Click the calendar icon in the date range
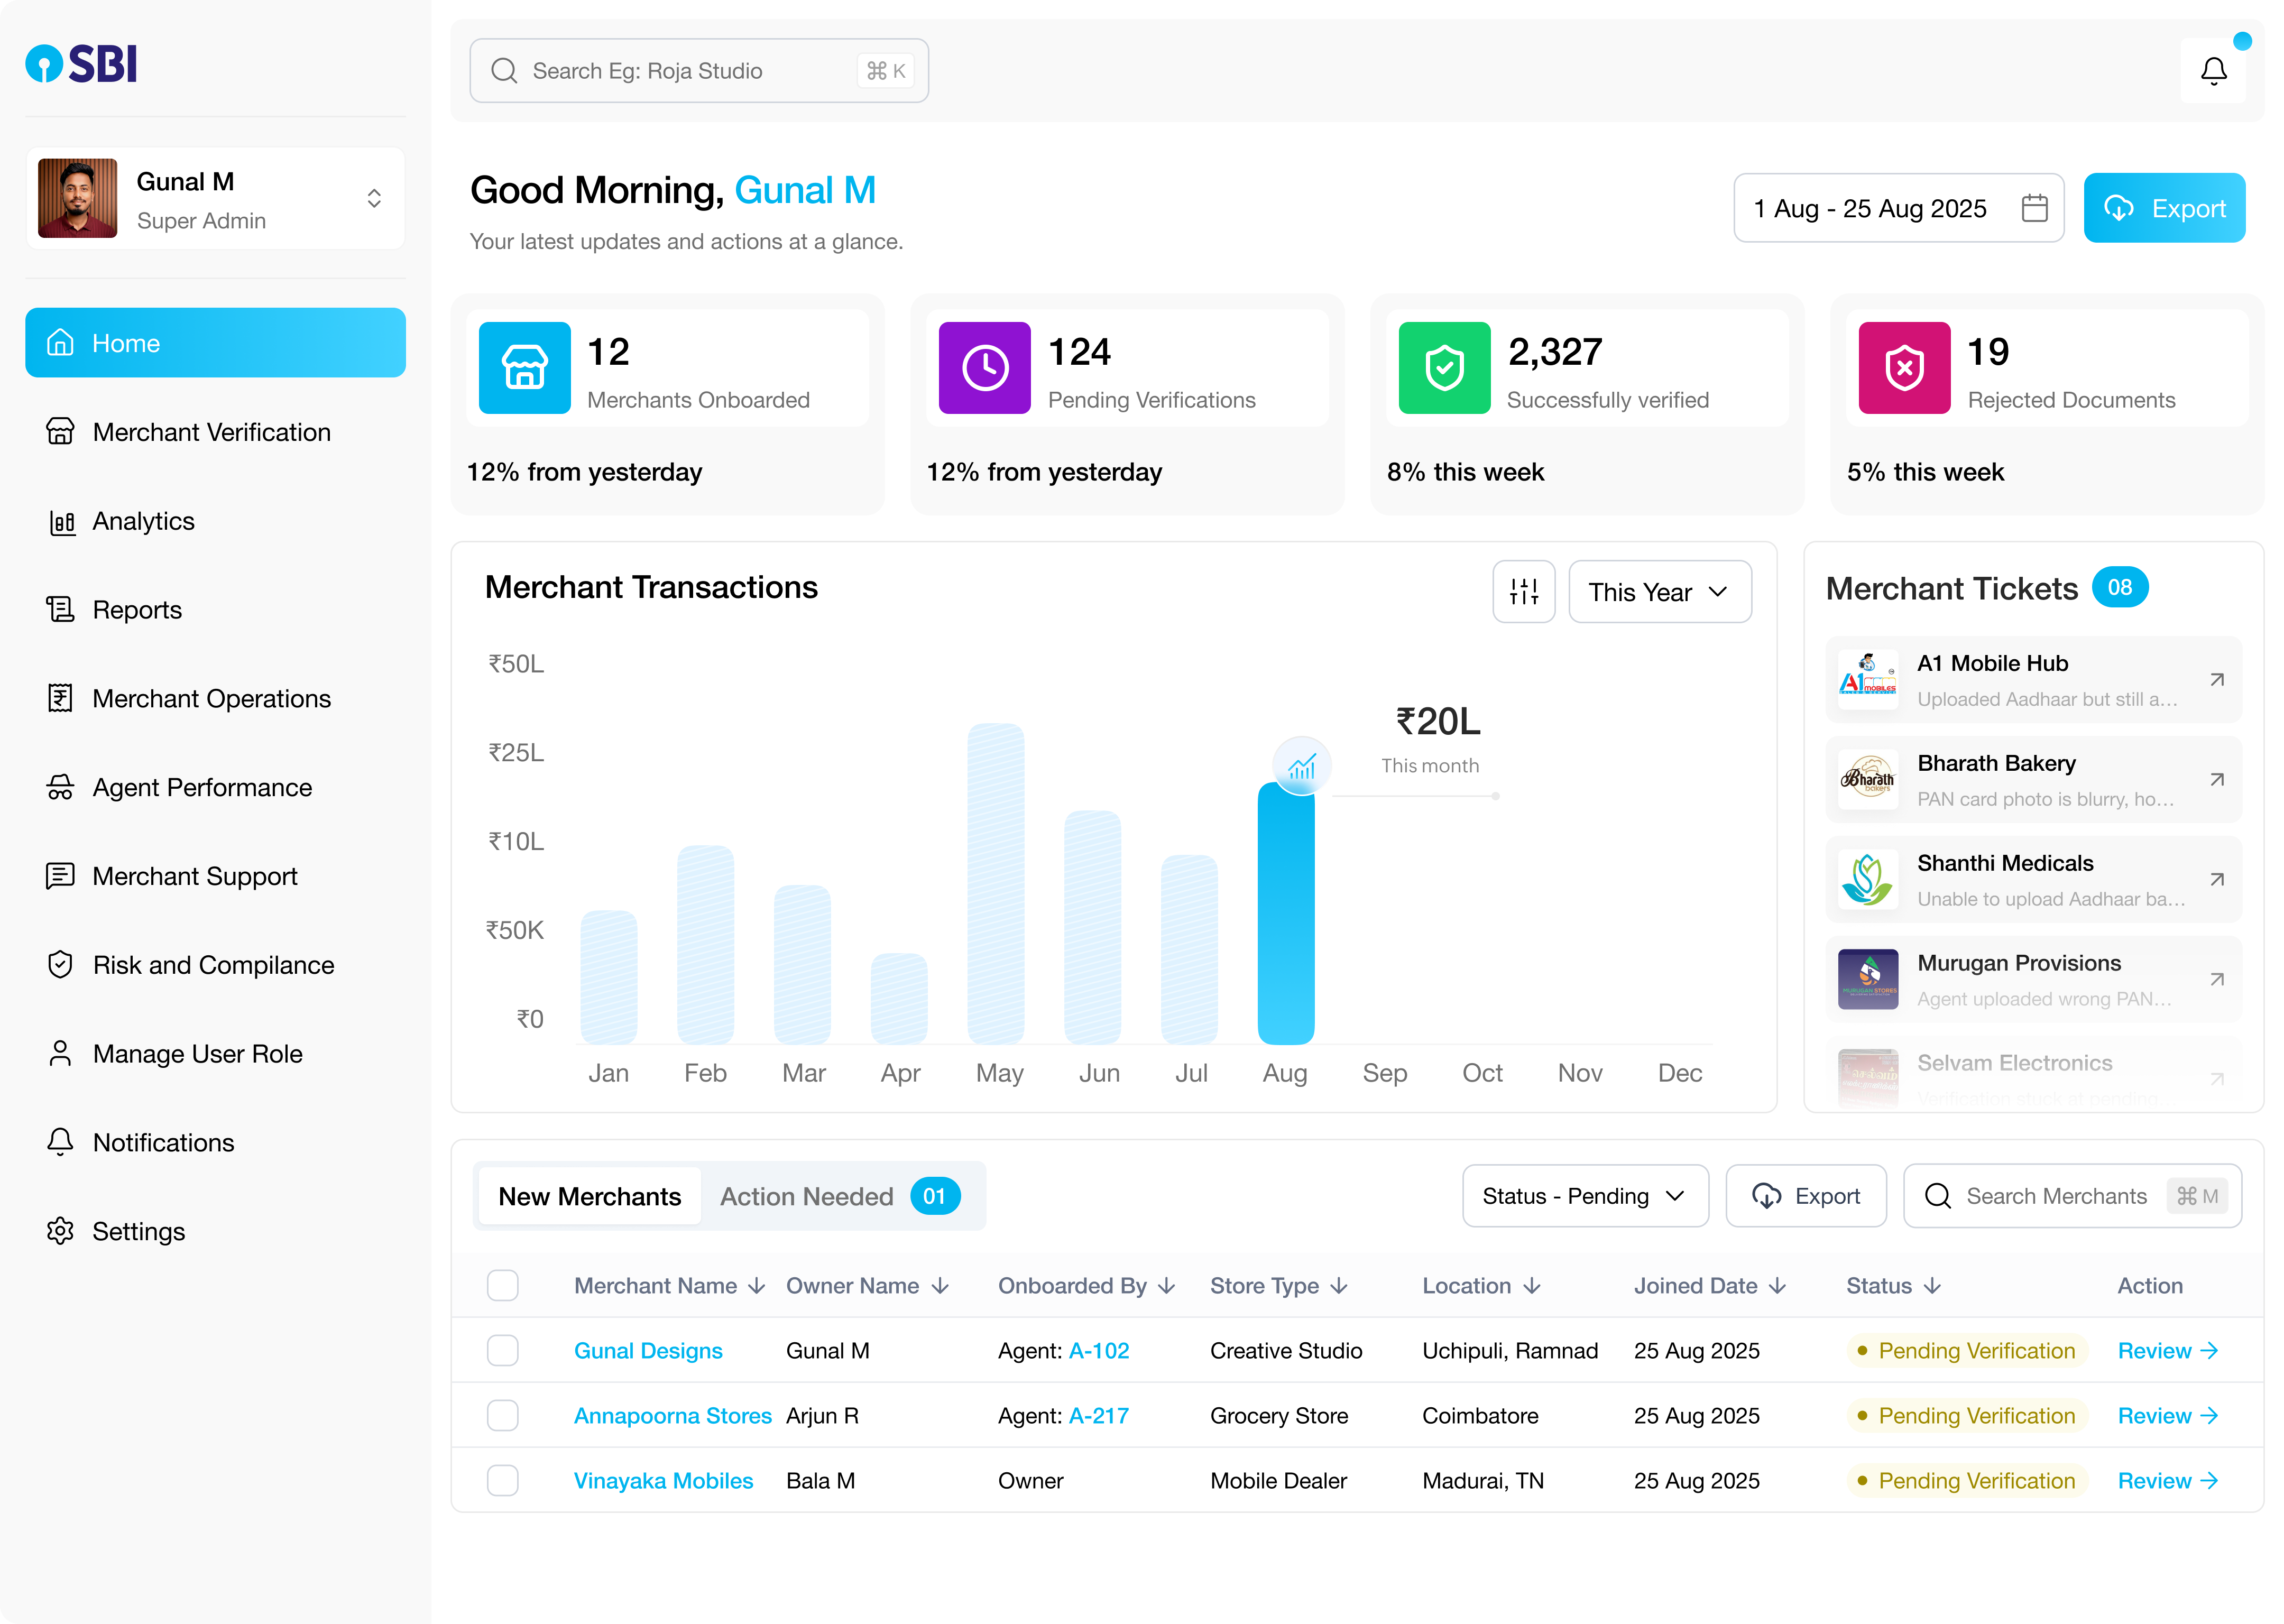The height and width of the screenshot is (1624, 2284). click(2034, 208)
